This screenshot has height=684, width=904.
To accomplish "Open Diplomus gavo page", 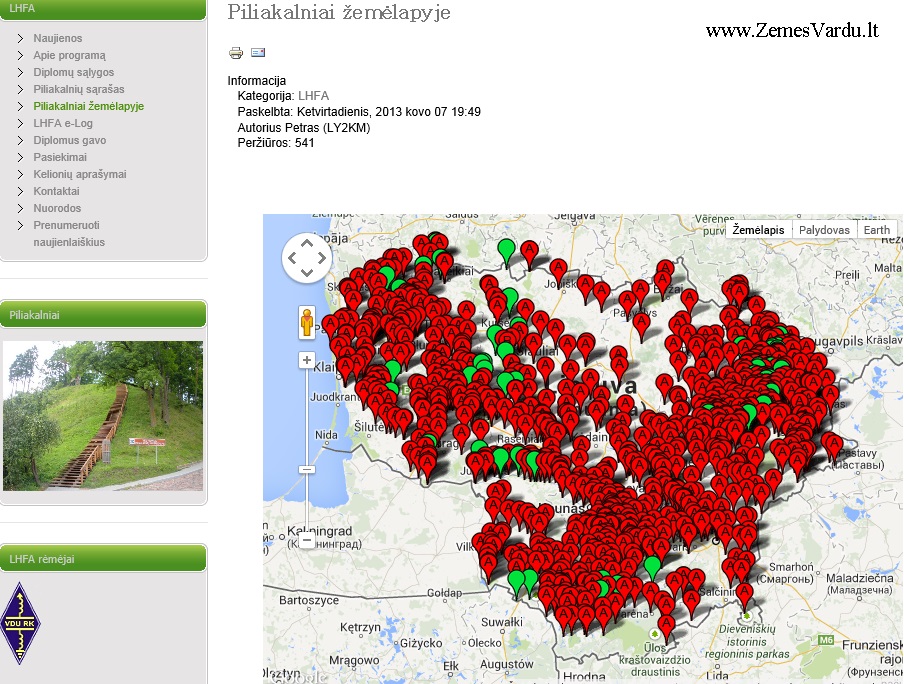I will [x=70, y=140].
